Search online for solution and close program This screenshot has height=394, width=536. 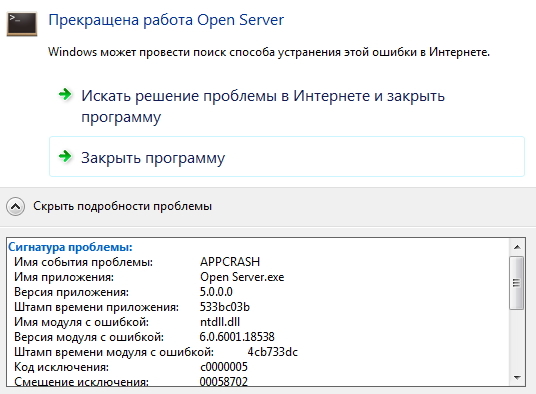pos(263,106)
